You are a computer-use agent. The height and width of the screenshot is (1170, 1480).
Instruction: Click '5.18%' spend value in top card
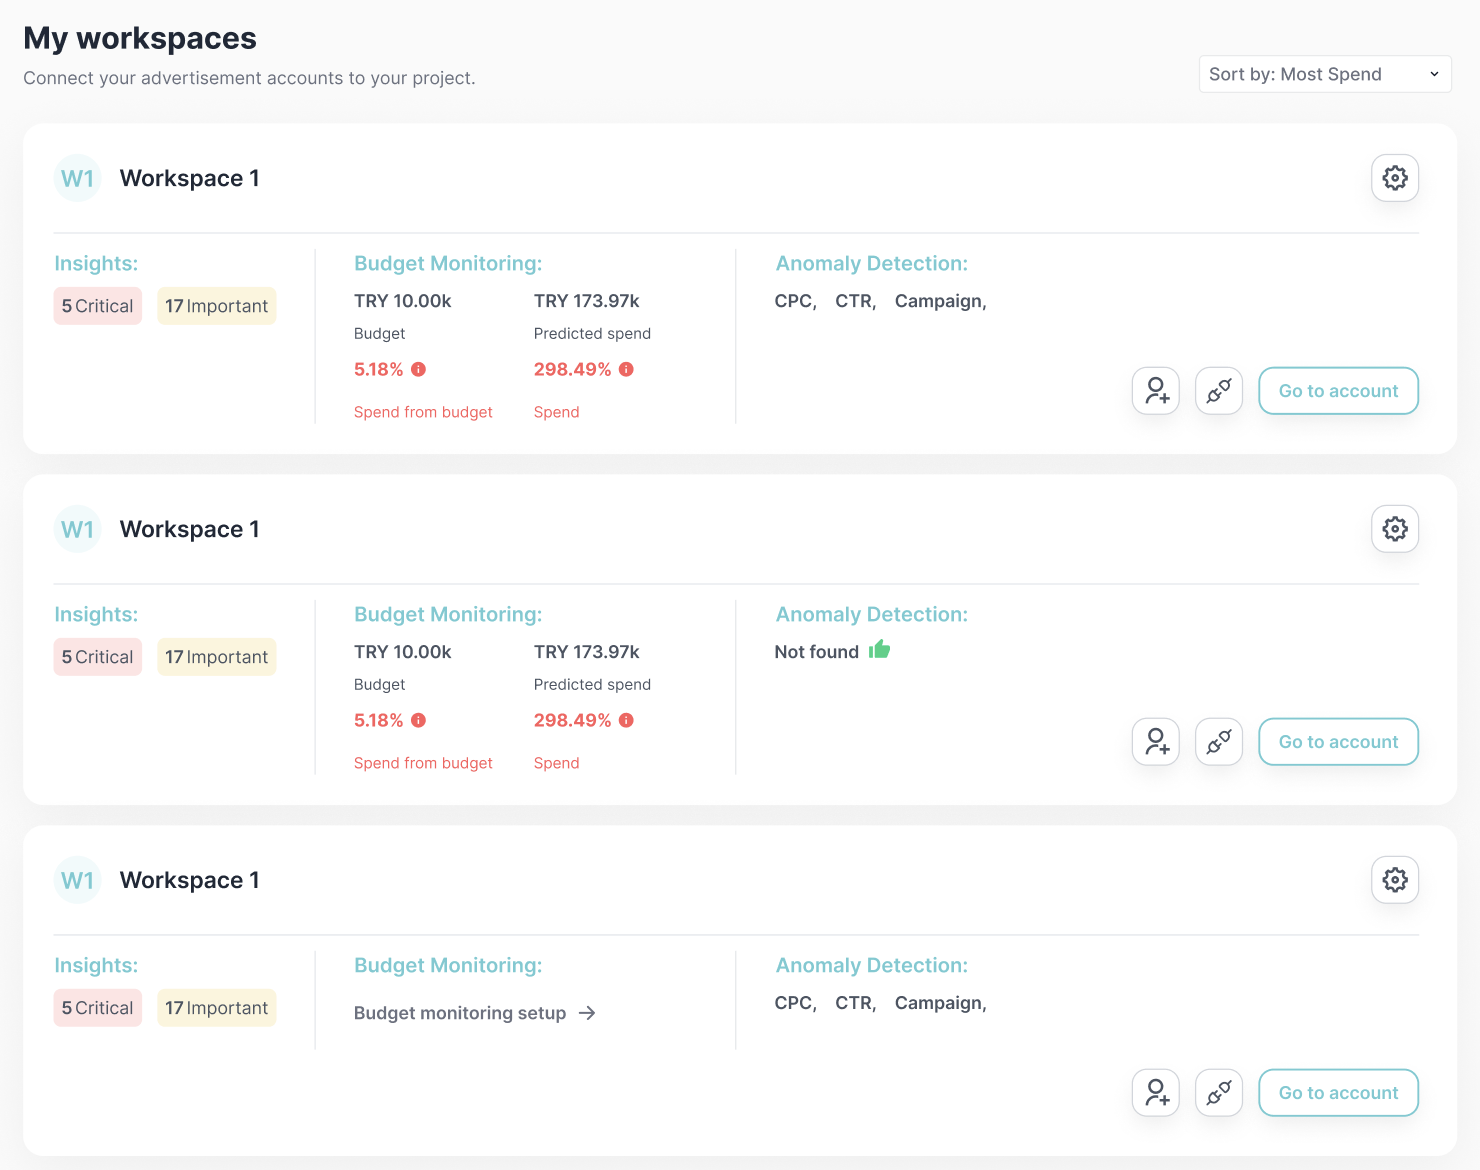point(379,369)
